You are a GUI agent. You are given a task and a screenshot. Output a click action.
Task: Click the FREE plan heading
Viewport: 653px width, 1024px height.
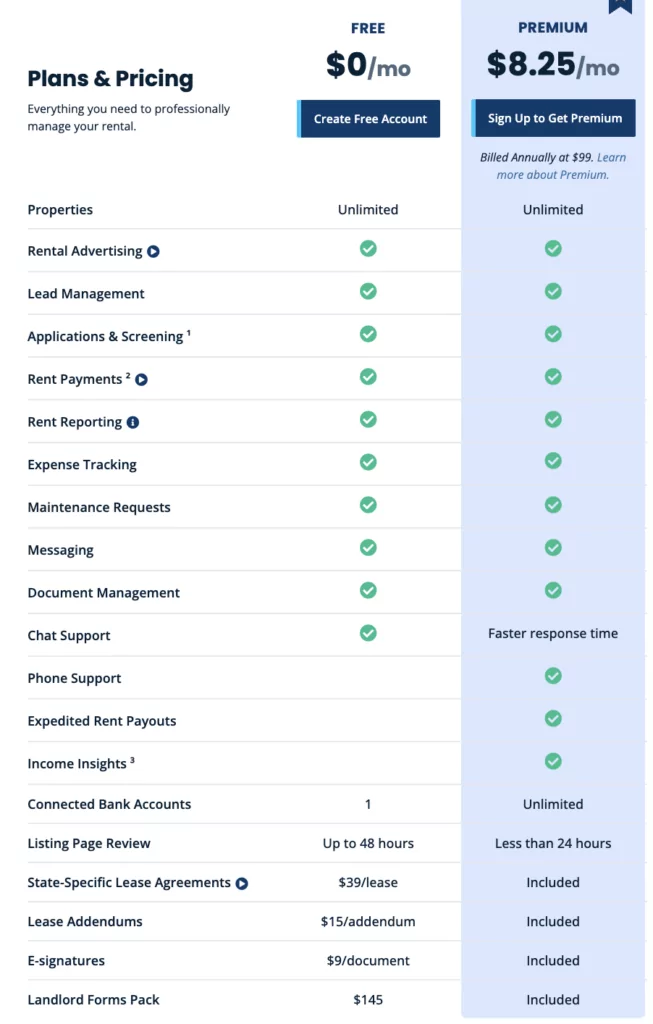[x=368, y=28]
